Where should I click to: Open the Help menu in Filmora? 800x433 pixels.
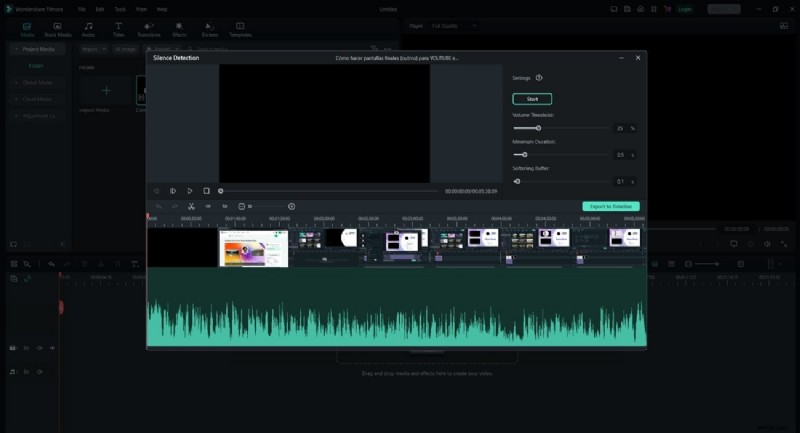coord(162,9)
